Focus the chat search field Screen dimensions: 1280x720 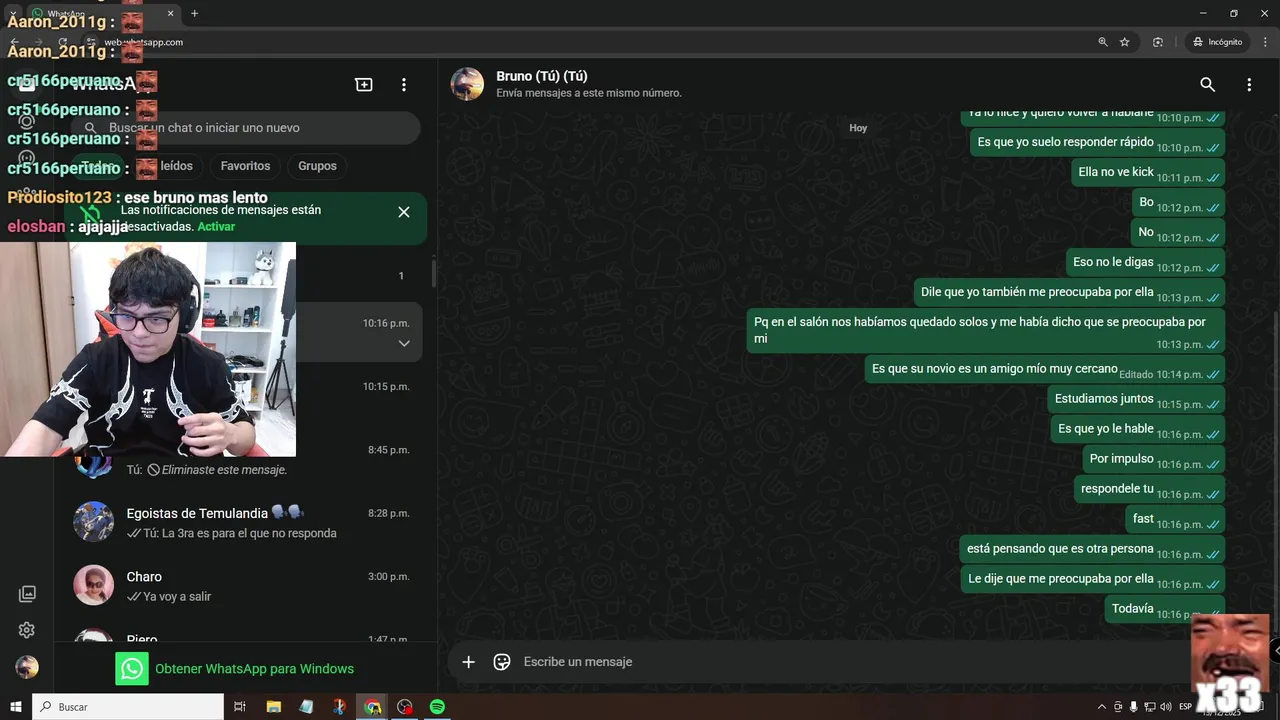coord(245,128)
